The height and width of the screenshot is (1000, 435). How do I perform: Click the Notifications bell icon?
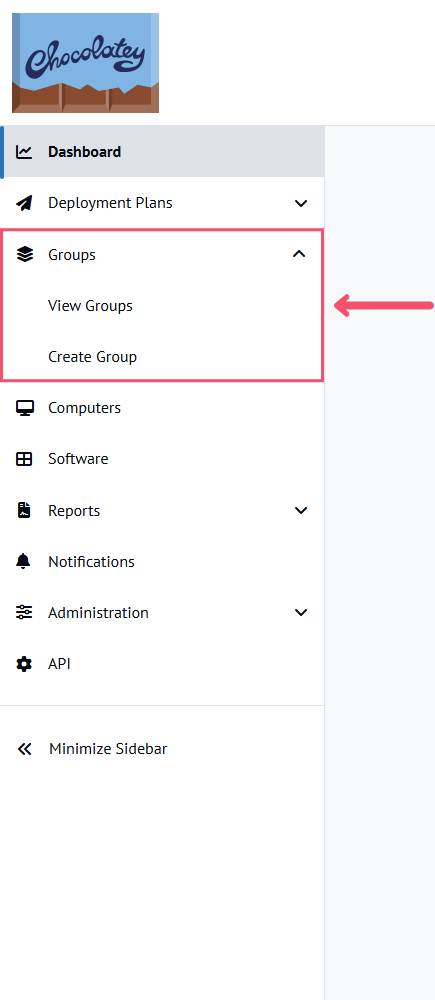tap(24, 561)
